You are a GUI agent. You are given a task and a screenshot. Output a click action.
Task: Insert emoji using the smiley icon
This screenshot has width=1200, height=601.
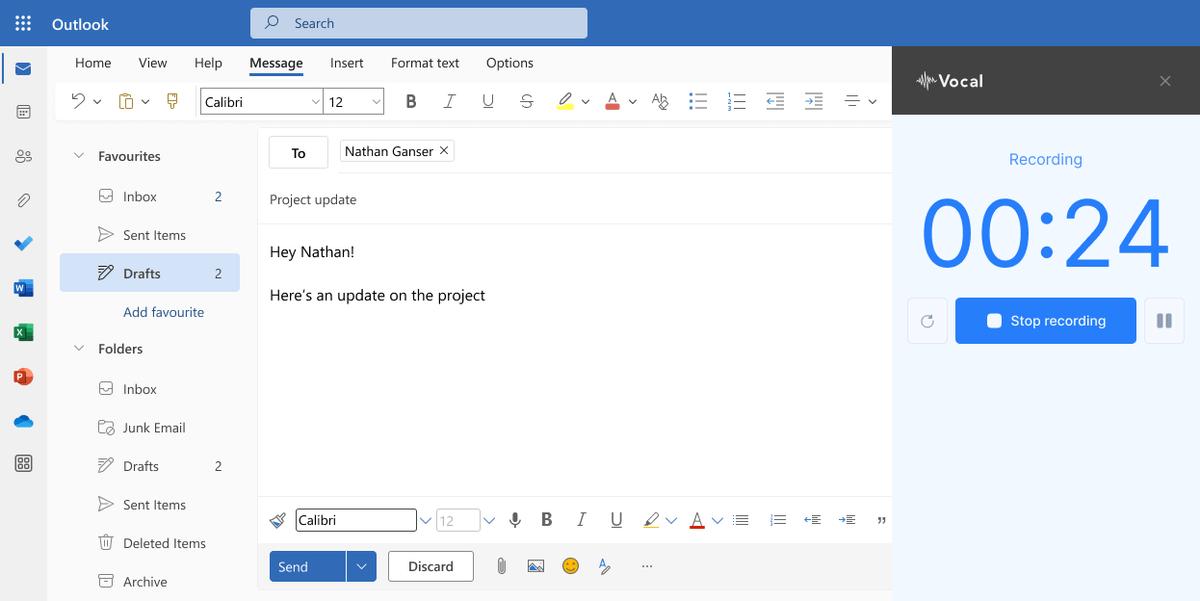pos(570,566)
